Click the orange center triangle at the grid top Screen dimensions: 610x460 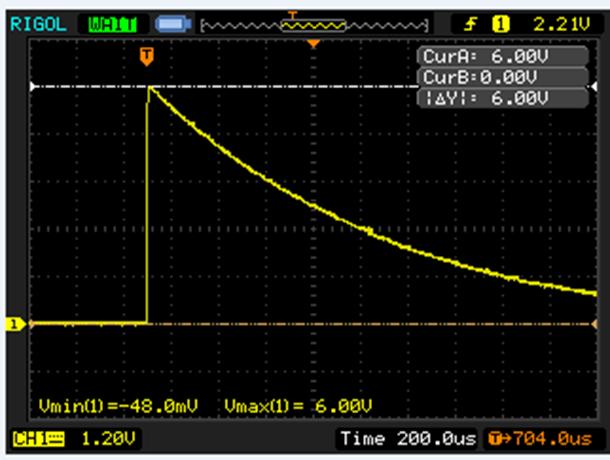coord(314,45)
